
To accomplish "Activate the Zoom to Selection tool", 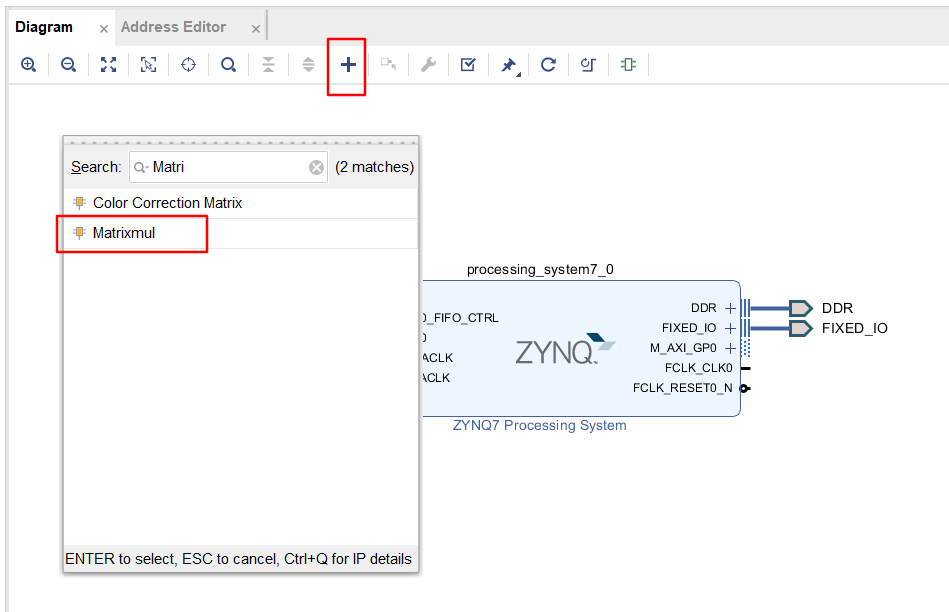I will tap(148, 64).
